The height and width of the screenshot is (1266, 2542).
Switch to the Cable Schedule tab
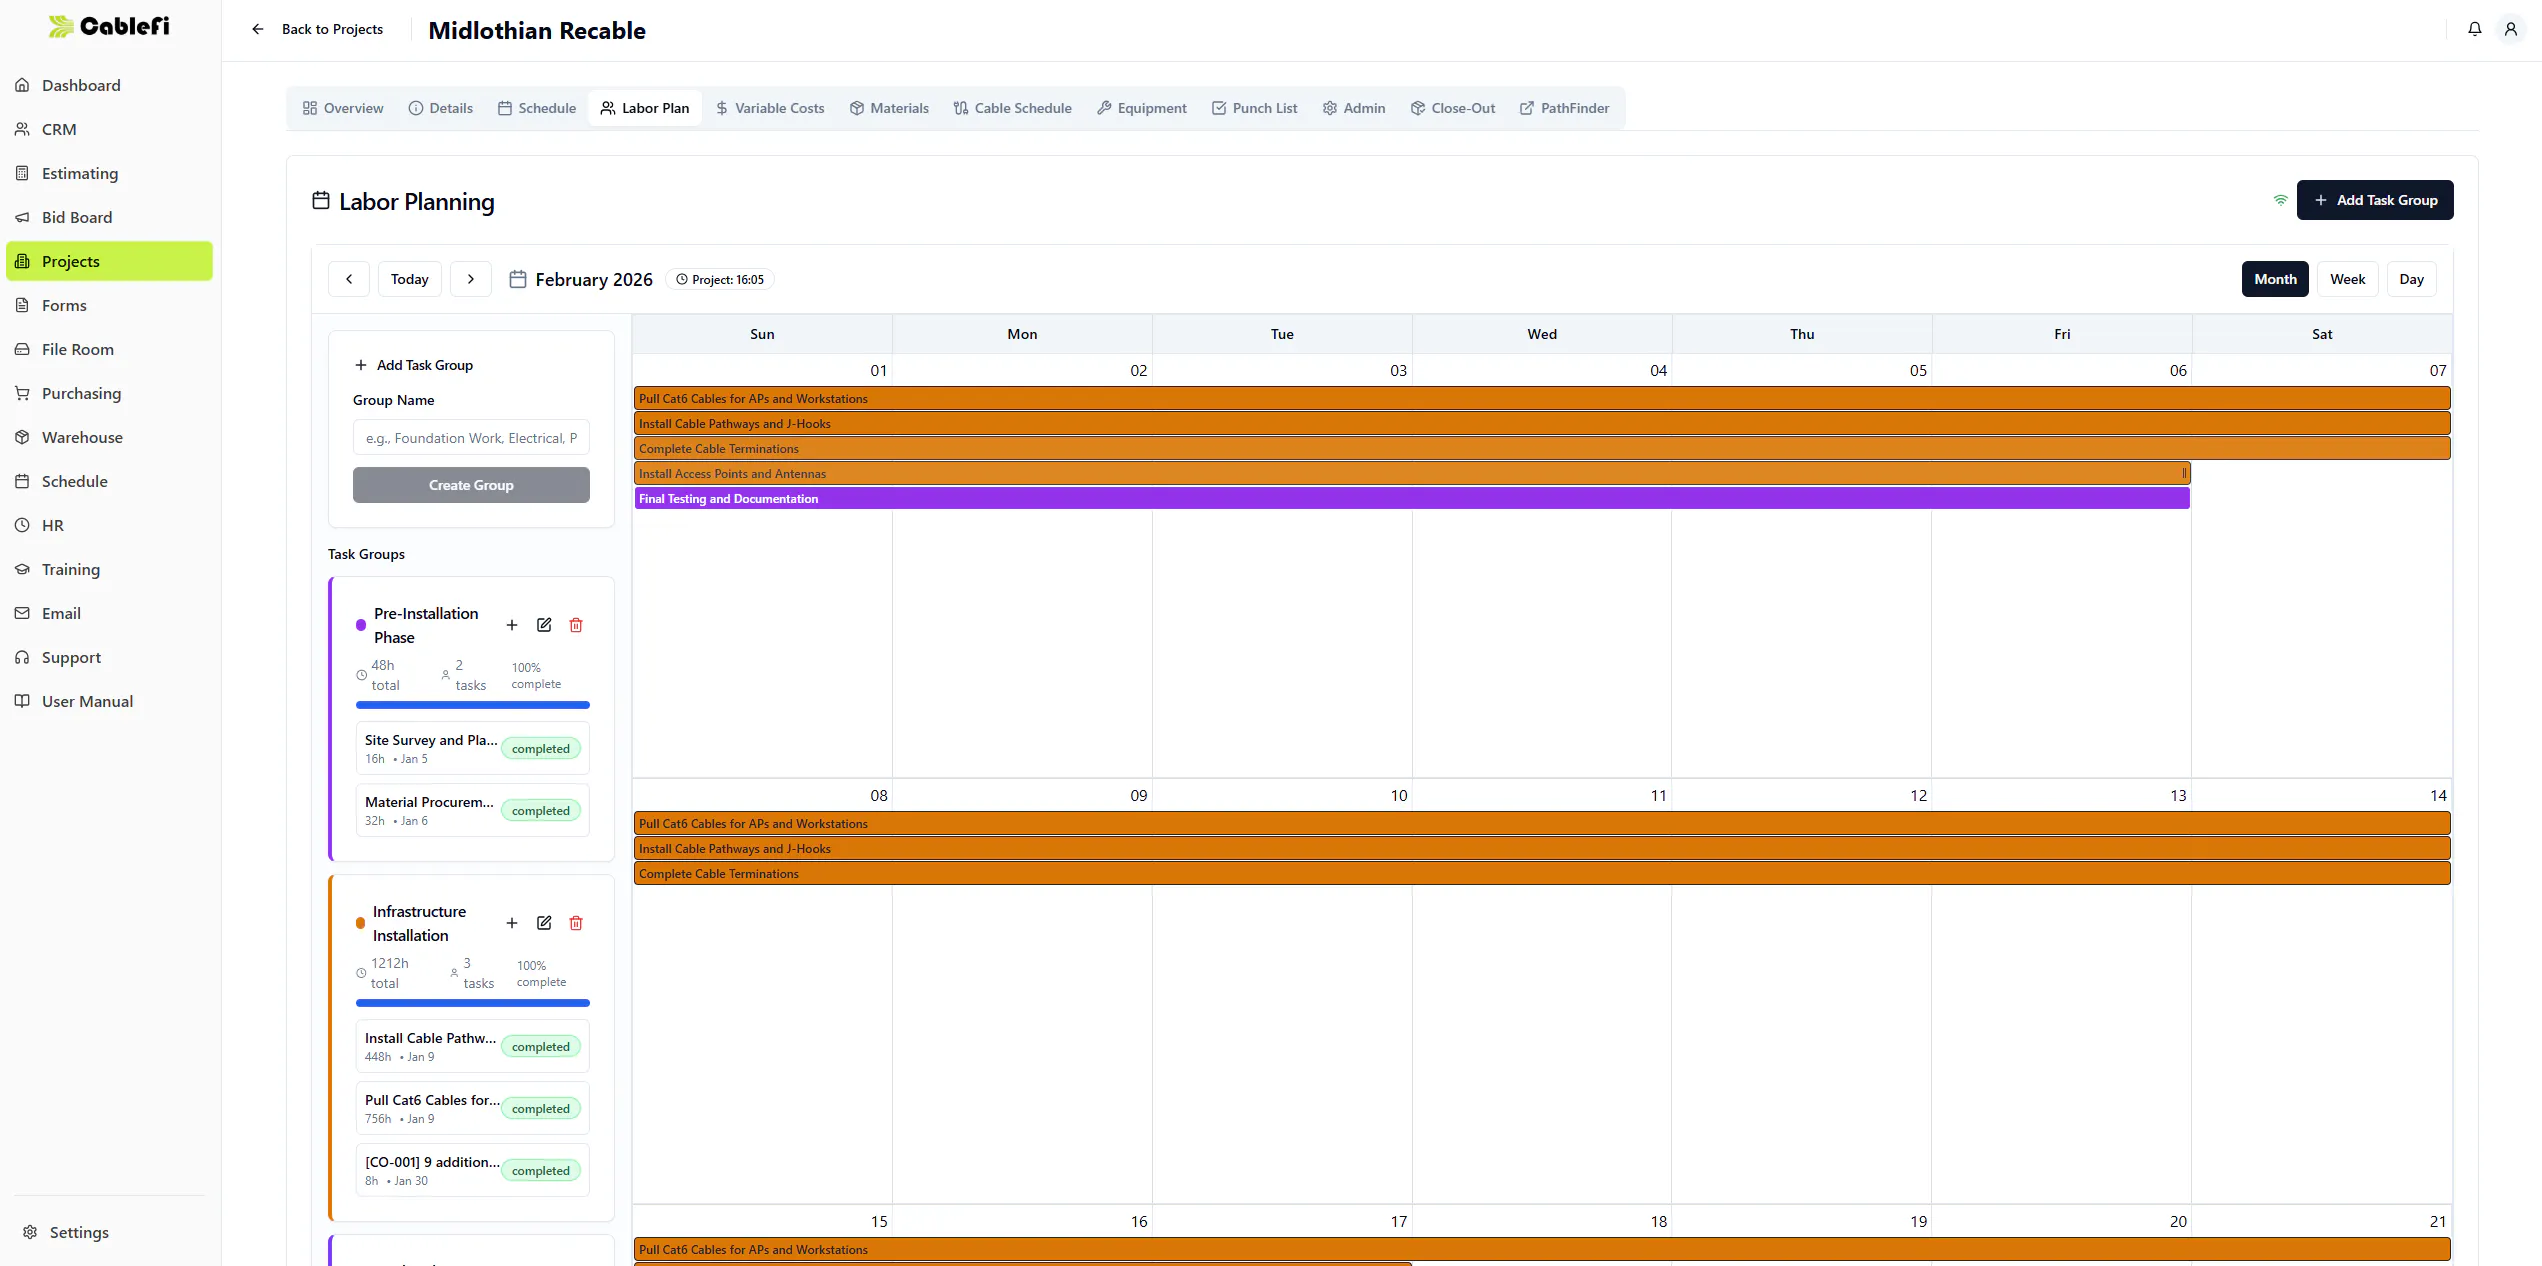click(x=1012, y=108)
